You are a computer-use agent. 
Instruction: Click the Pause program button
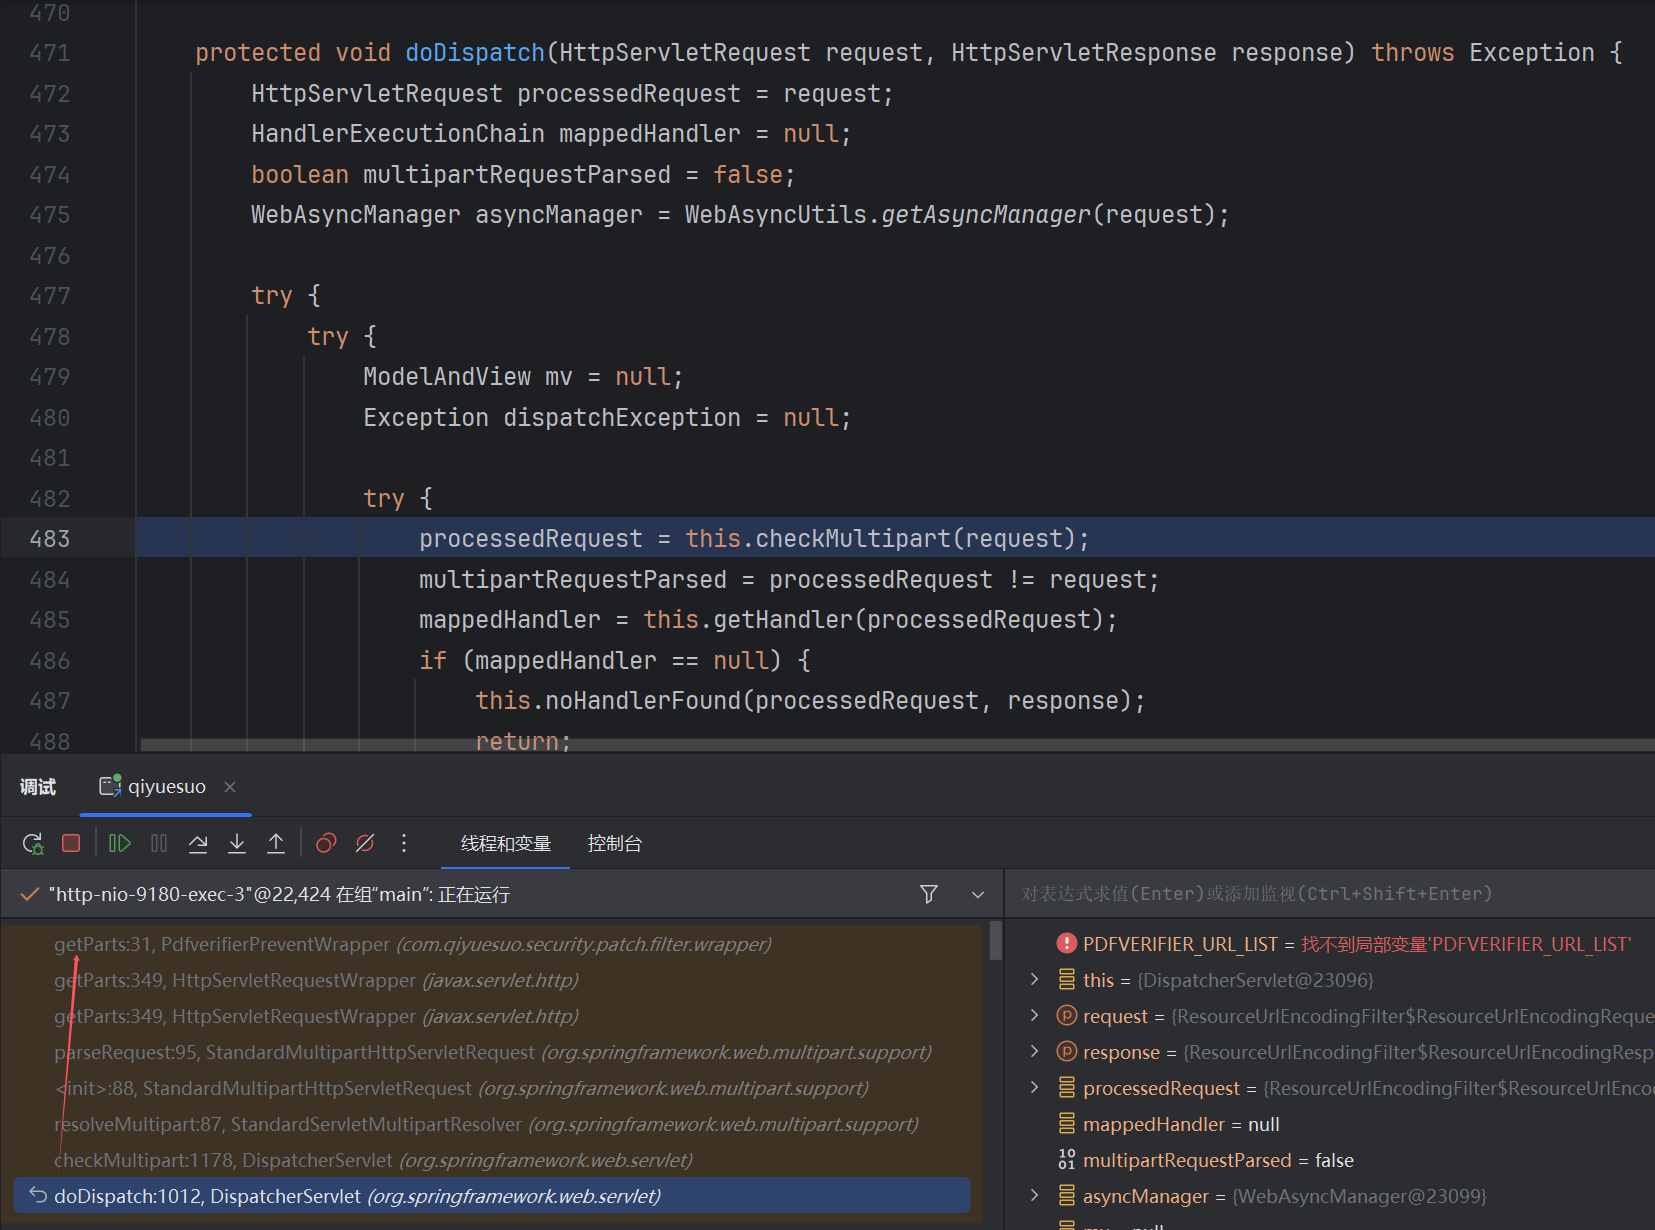tap(159, 844)
